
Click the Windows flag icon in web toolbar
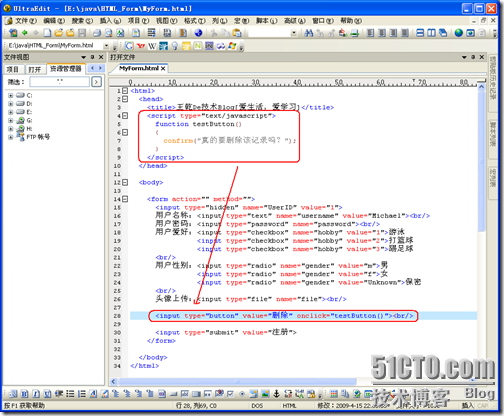point(232,46)
